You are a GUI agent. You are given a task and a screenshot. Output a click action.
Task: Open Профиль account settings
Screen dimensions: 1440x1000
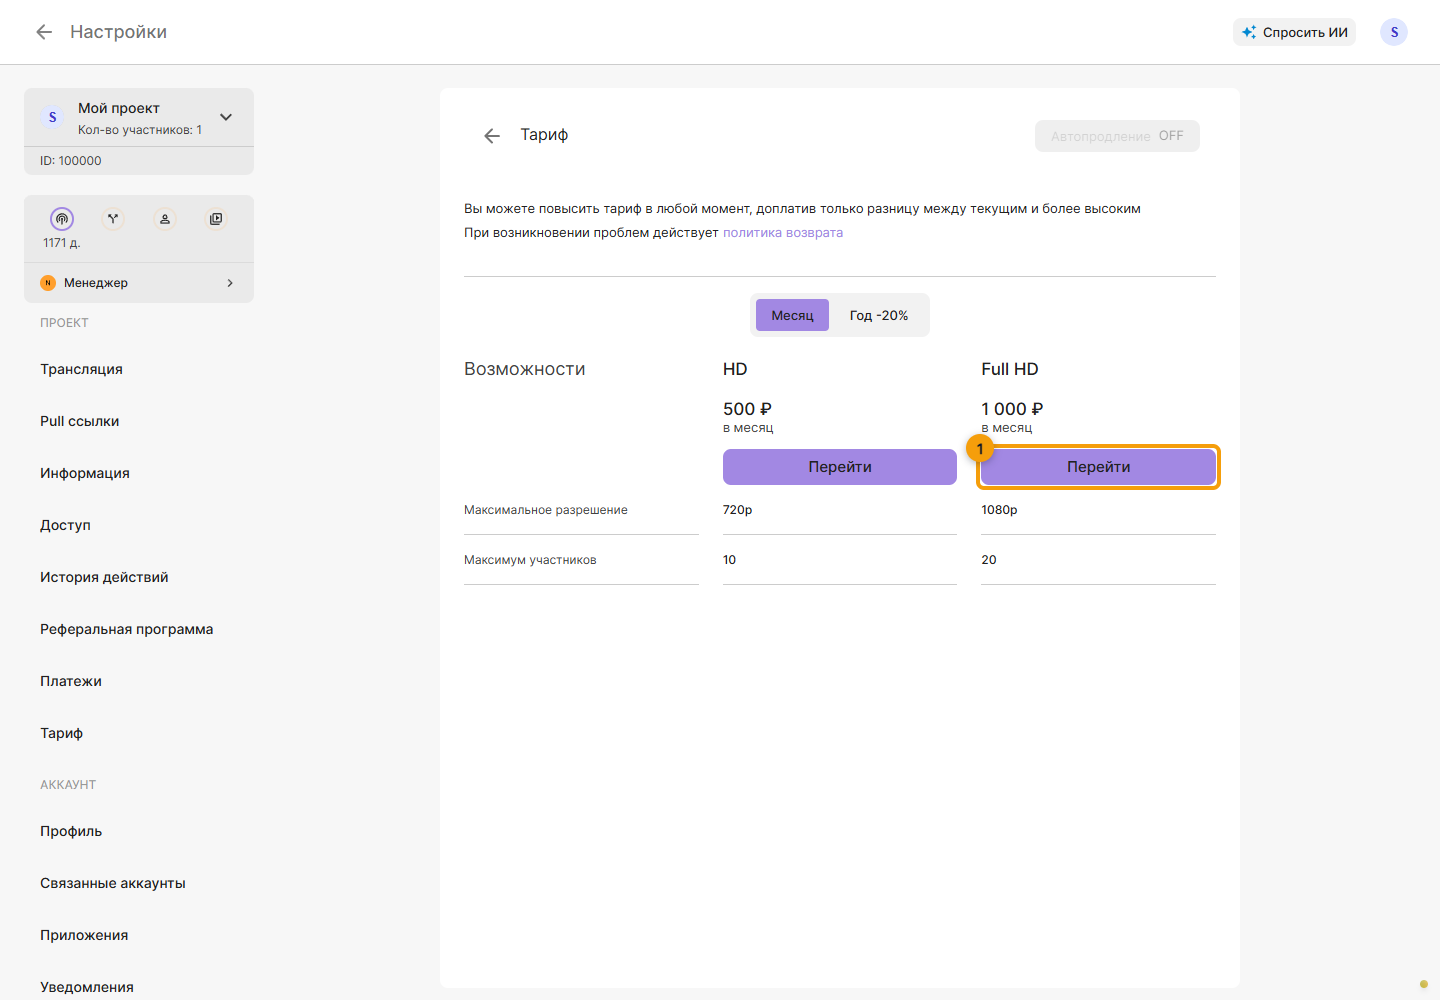pyautogui.click(x=71, y=831)
